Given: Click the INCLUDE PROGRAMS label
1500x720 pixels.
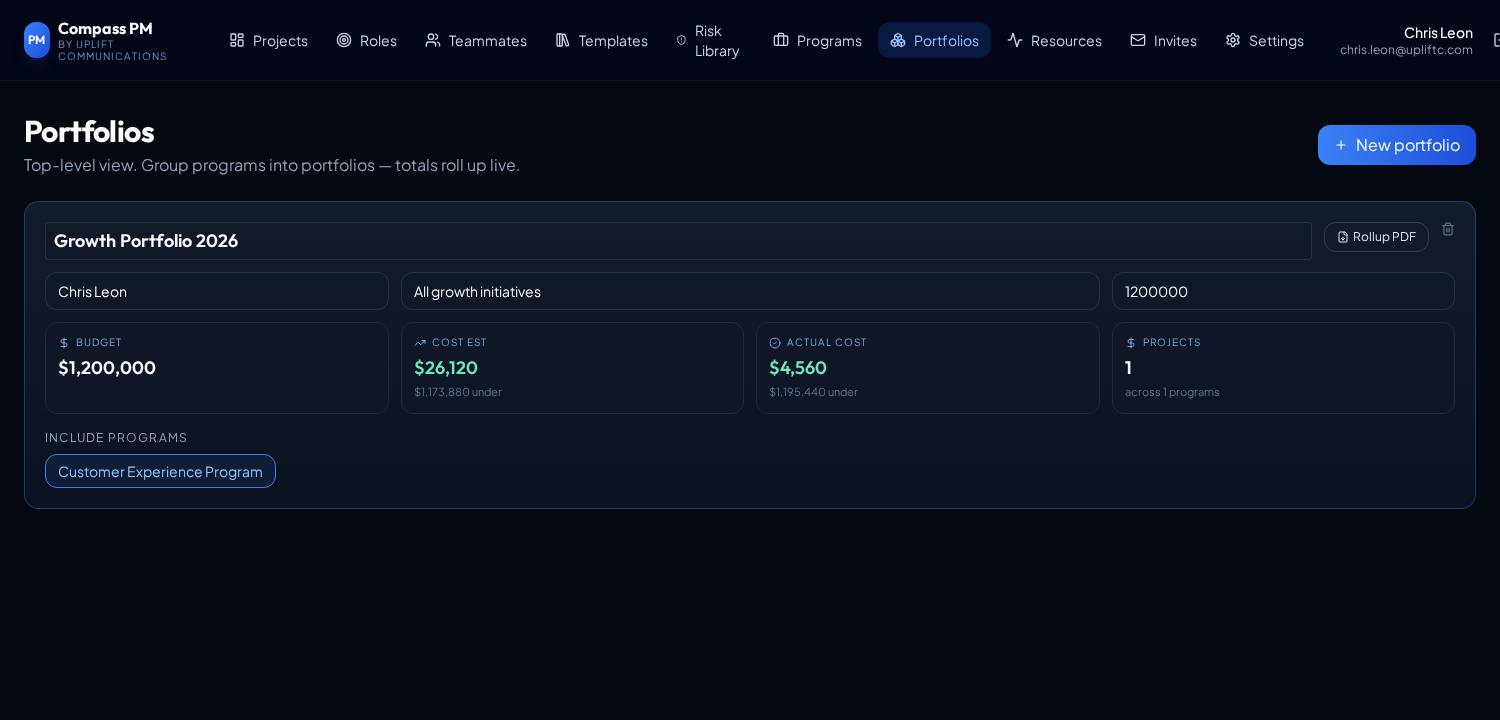Looking at the screenshot, I should coord(116,438).
